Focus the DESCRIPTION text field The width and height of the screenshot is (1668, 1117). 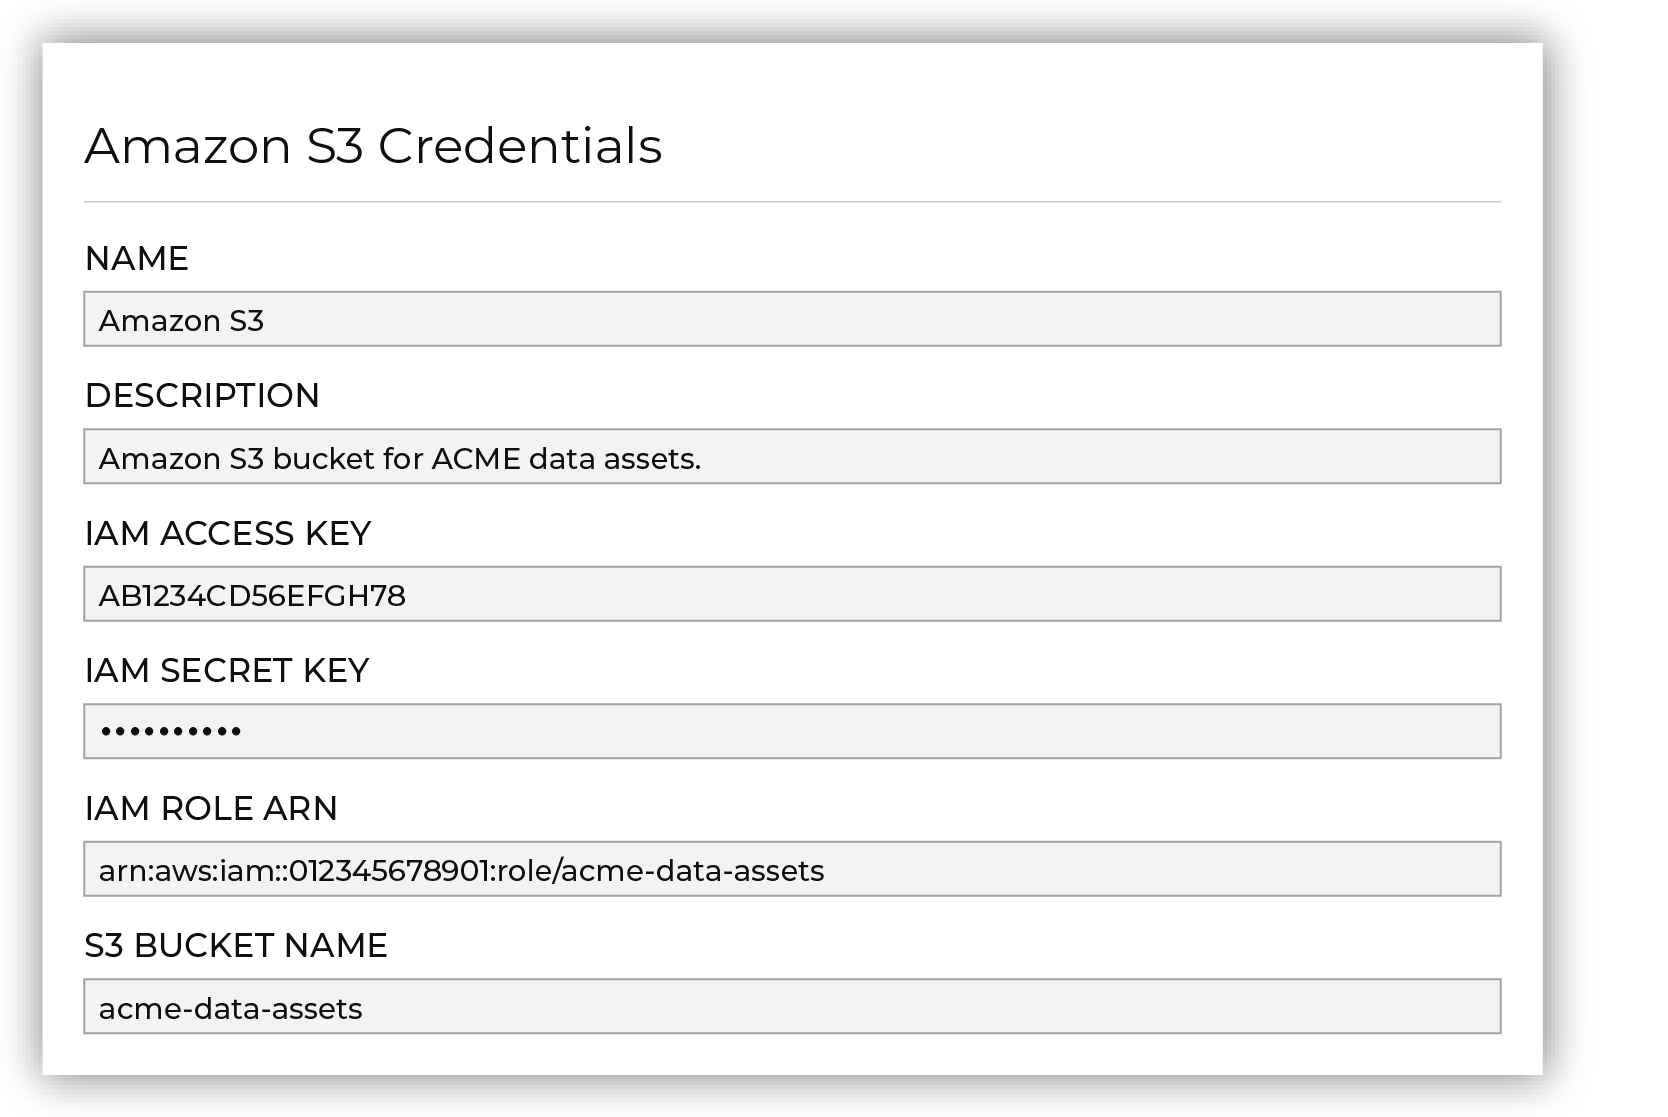pyautogui.click(x=792, y=457)
